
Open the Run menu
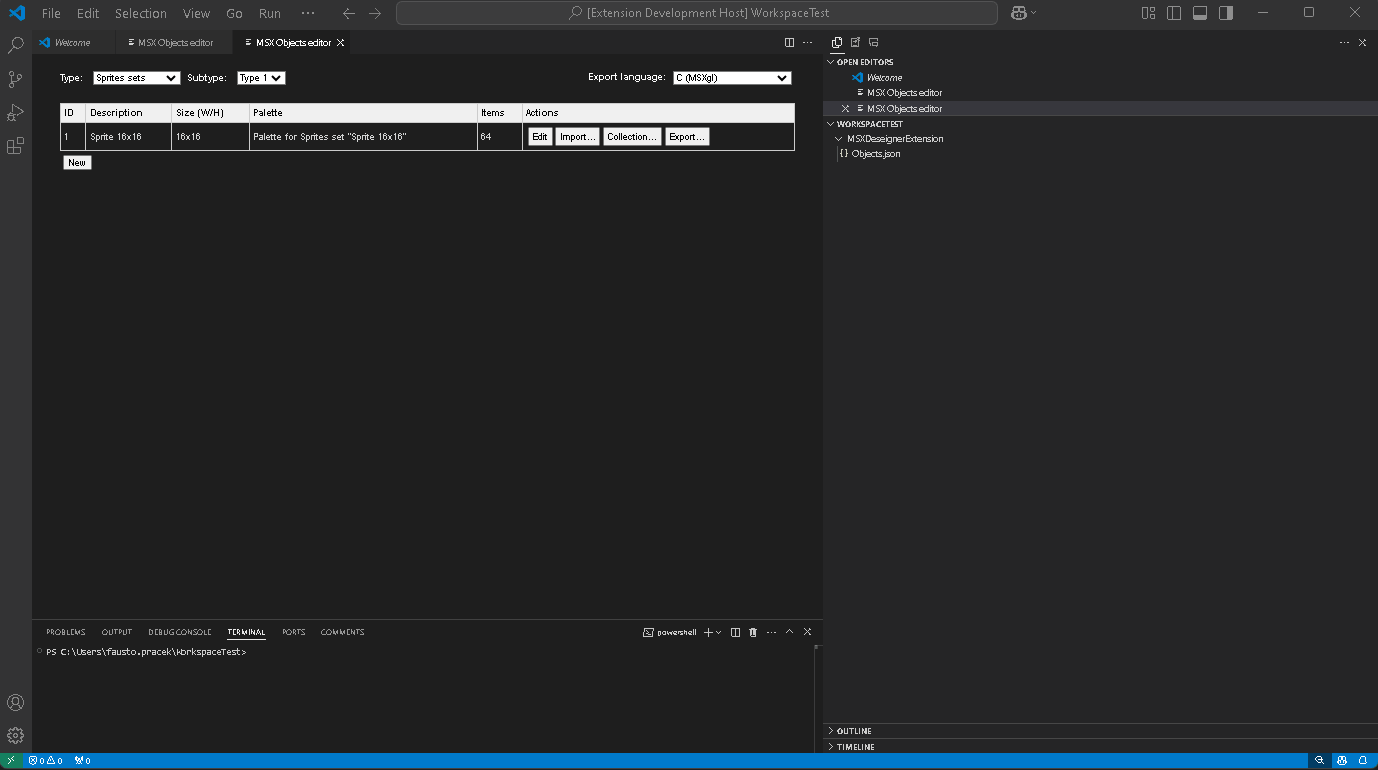click(x=269, y=13)
